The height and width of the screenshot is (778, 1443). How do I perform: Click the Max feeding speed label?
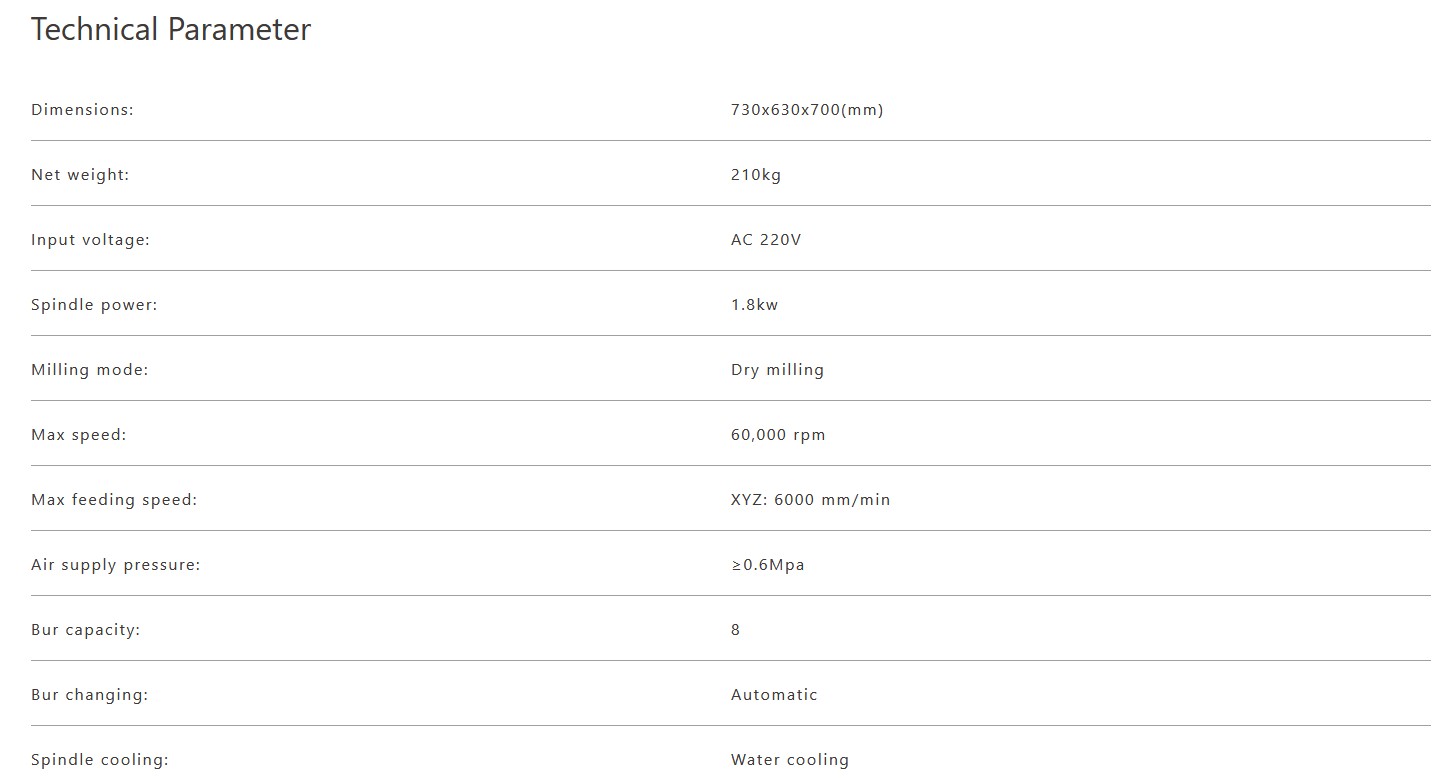click(x=114, y=500)
